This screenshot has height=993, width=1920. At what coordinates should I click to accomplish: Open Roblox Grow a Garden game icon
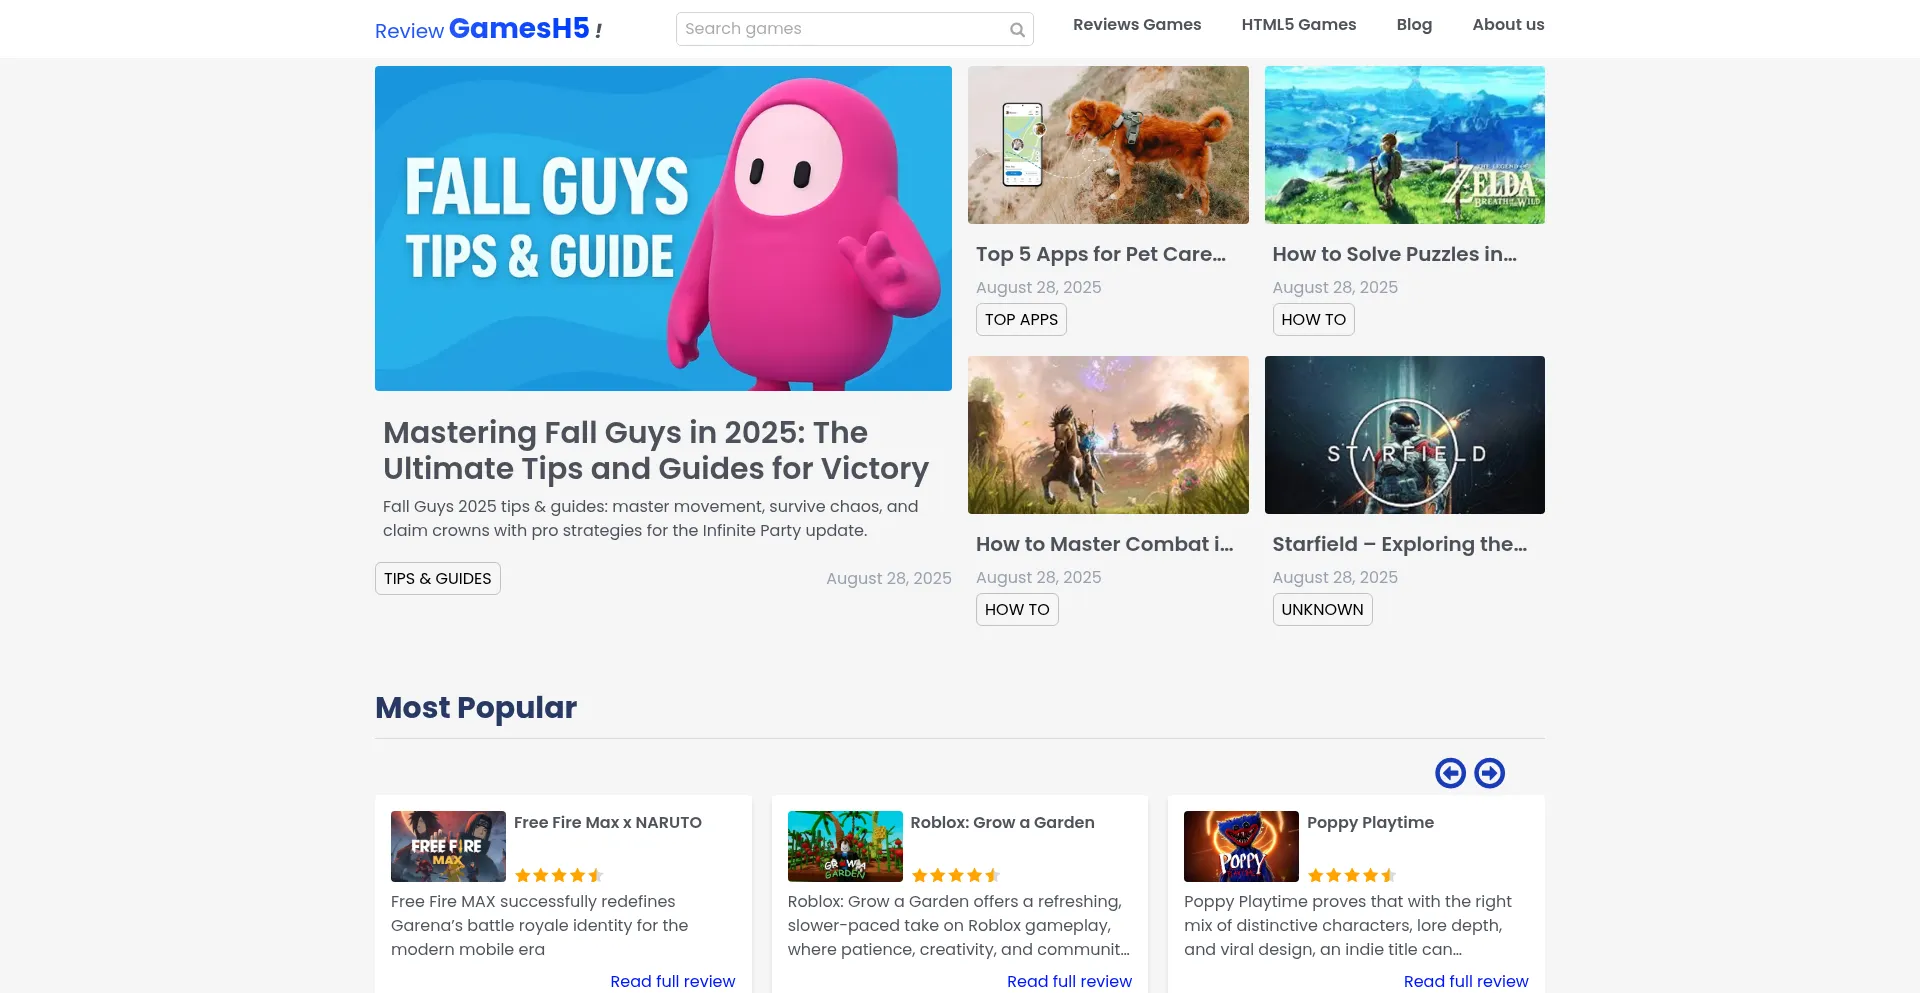(x=845, y=846)
